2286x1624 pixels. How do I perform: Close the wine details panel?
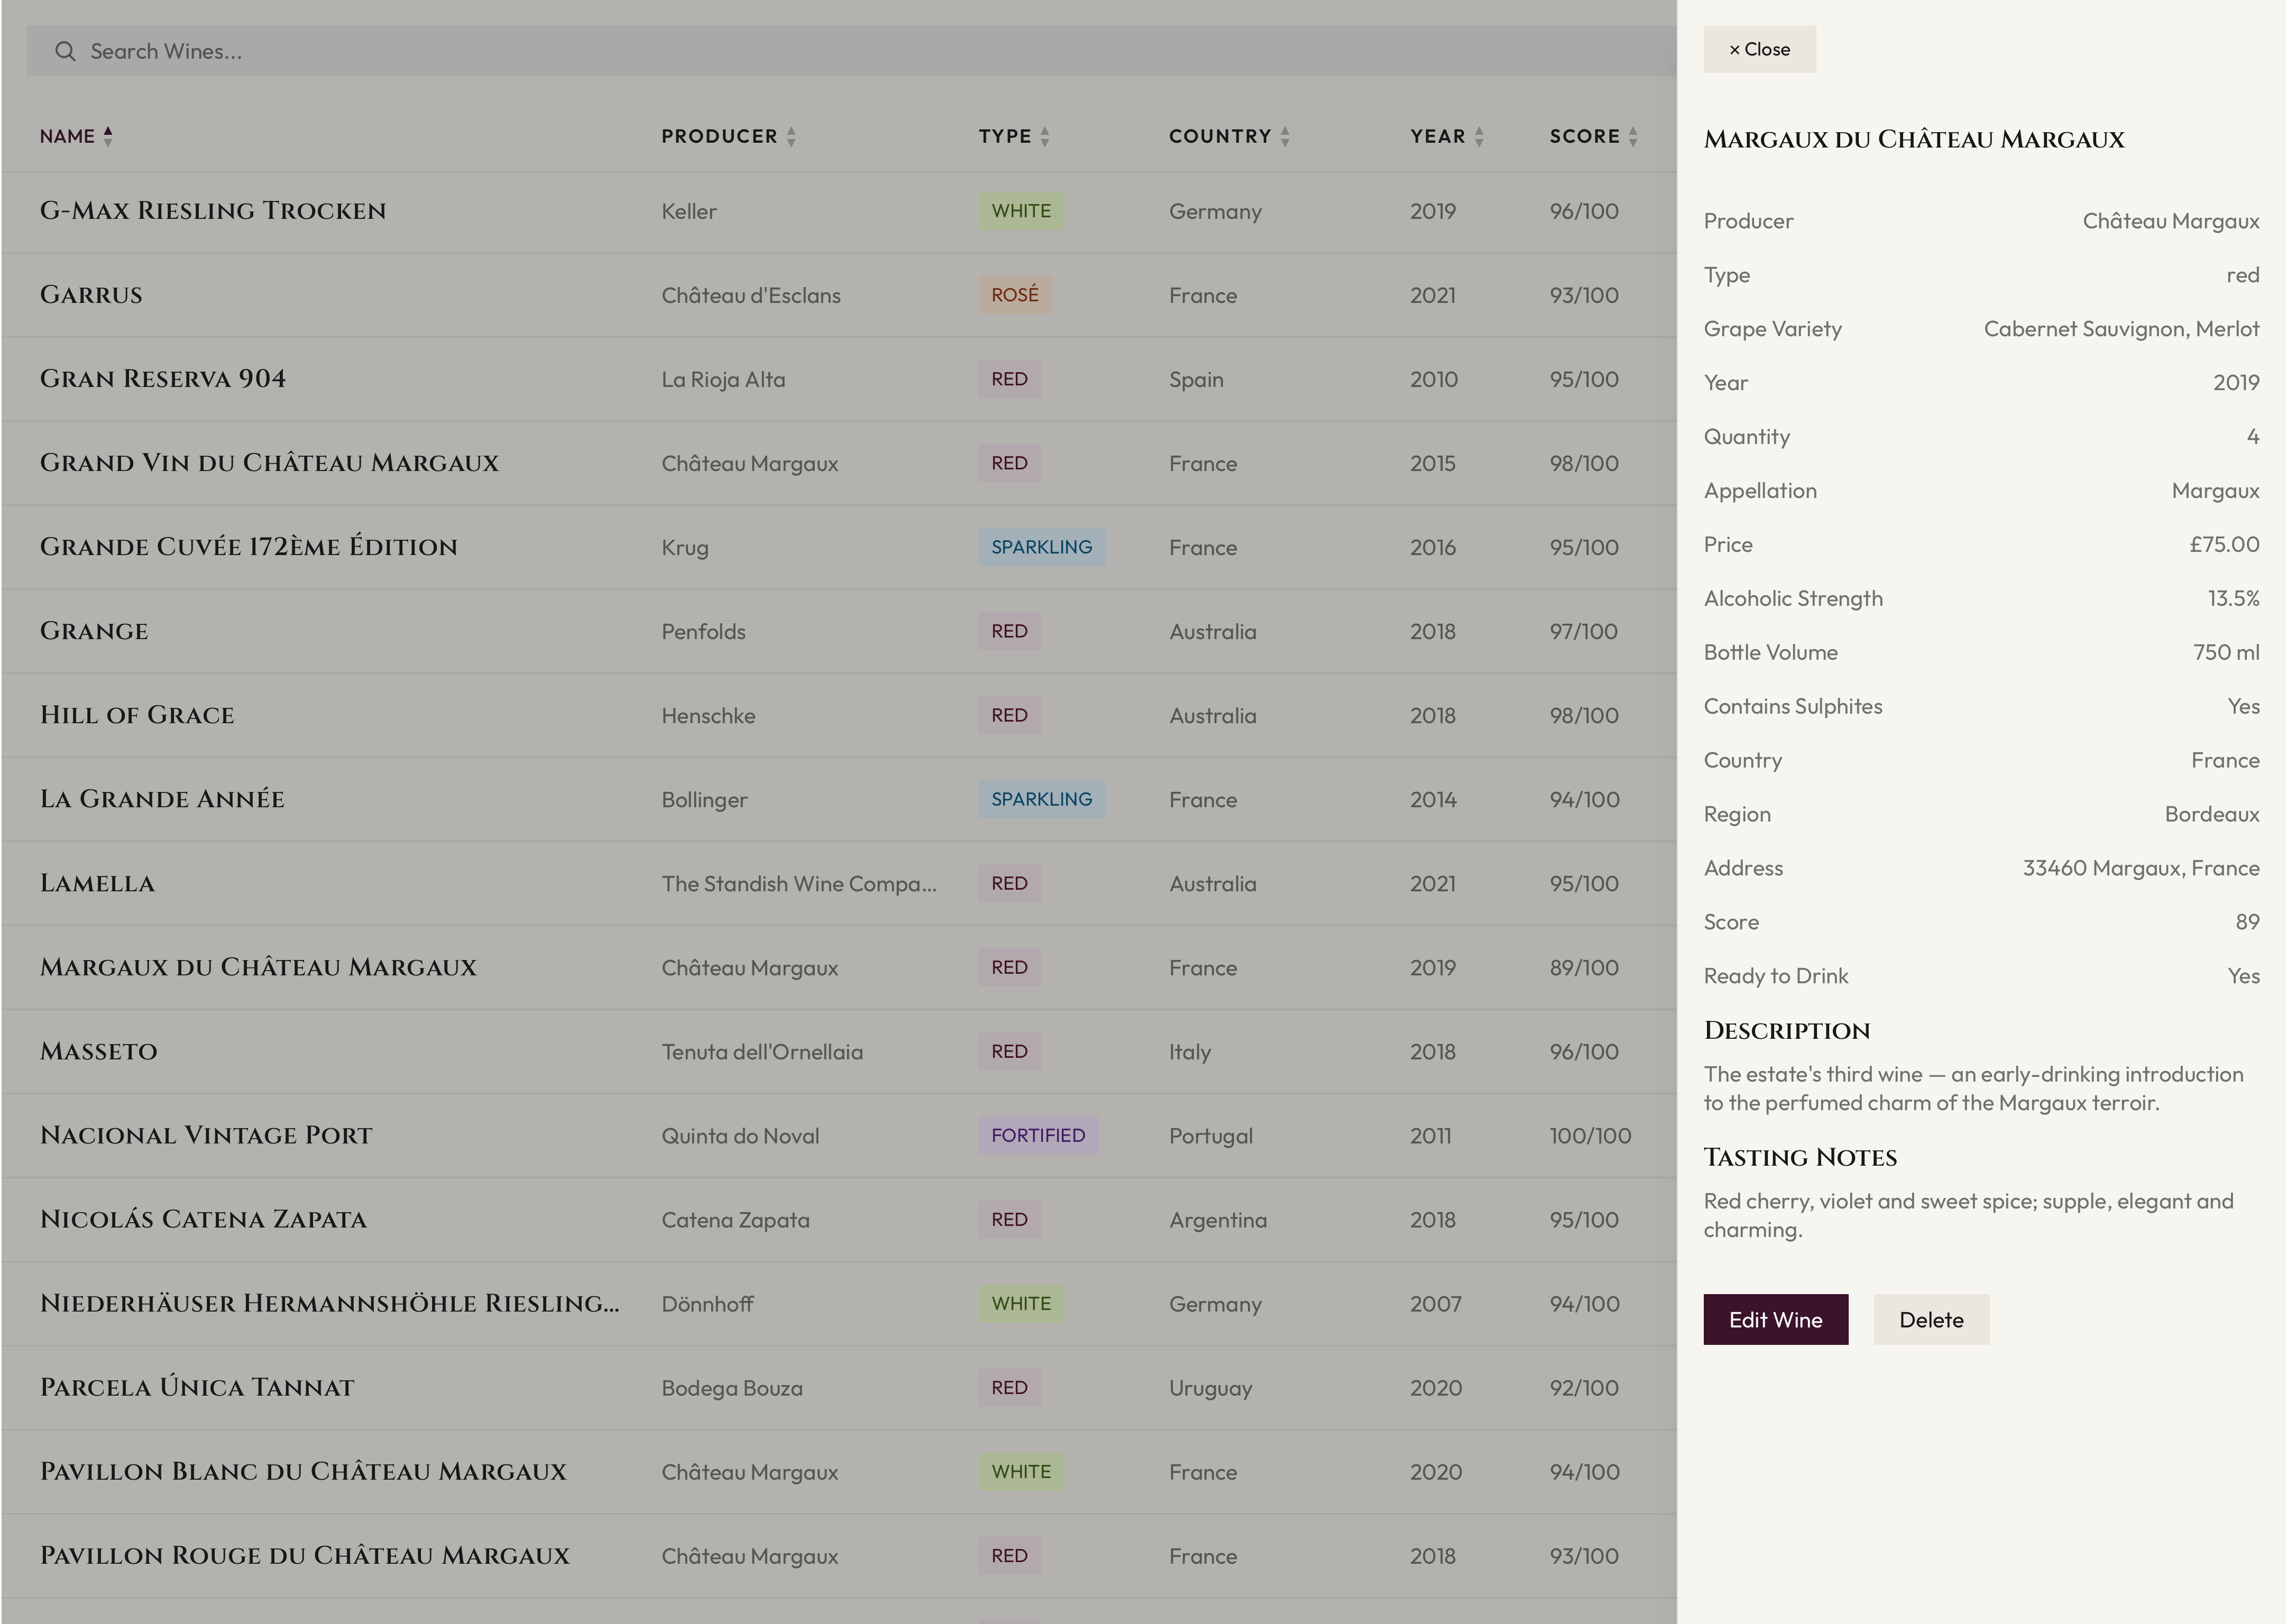1759,49
